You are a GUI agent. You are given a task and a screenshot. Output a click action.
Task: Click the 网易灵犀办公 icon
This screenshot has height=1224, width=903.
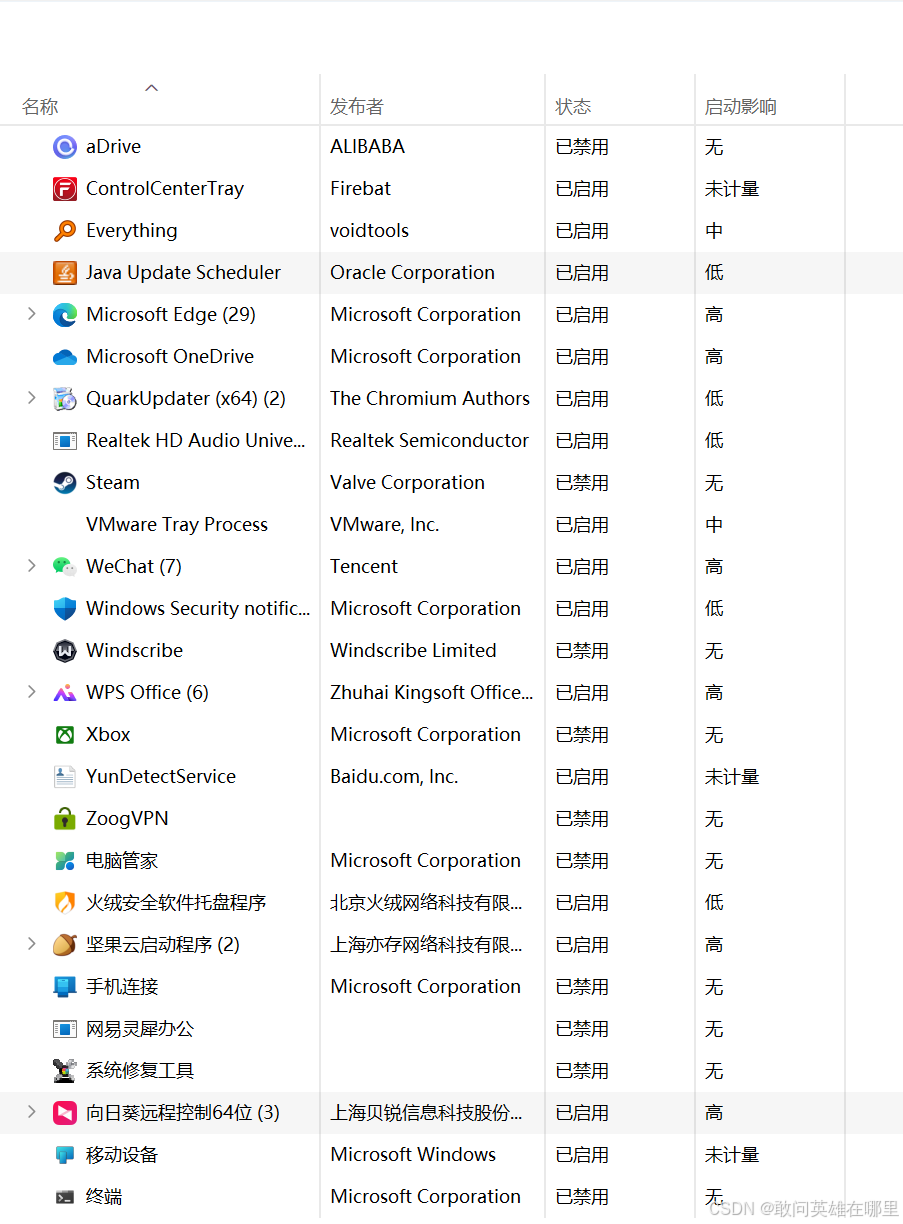pyautogui.click(x=65, y=1029)
